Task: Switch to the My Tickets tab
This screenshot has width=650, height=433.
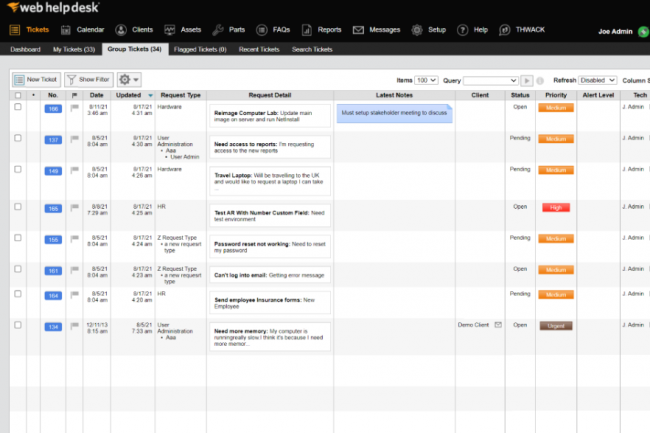Action: point(71,48)
